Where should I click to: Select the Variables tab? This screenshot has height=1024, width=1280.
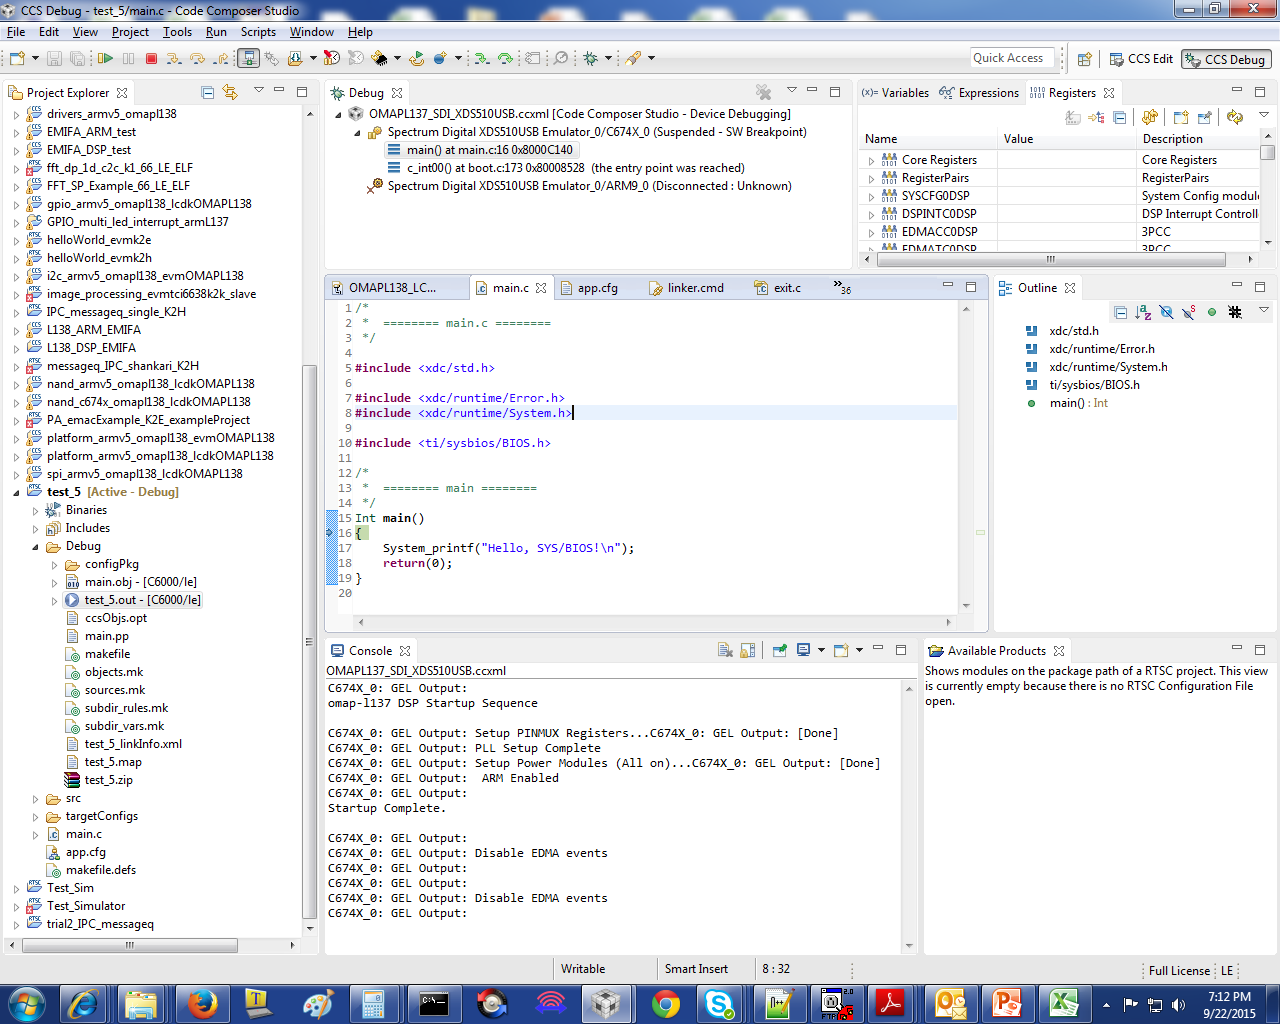click(x=896, y=92)
